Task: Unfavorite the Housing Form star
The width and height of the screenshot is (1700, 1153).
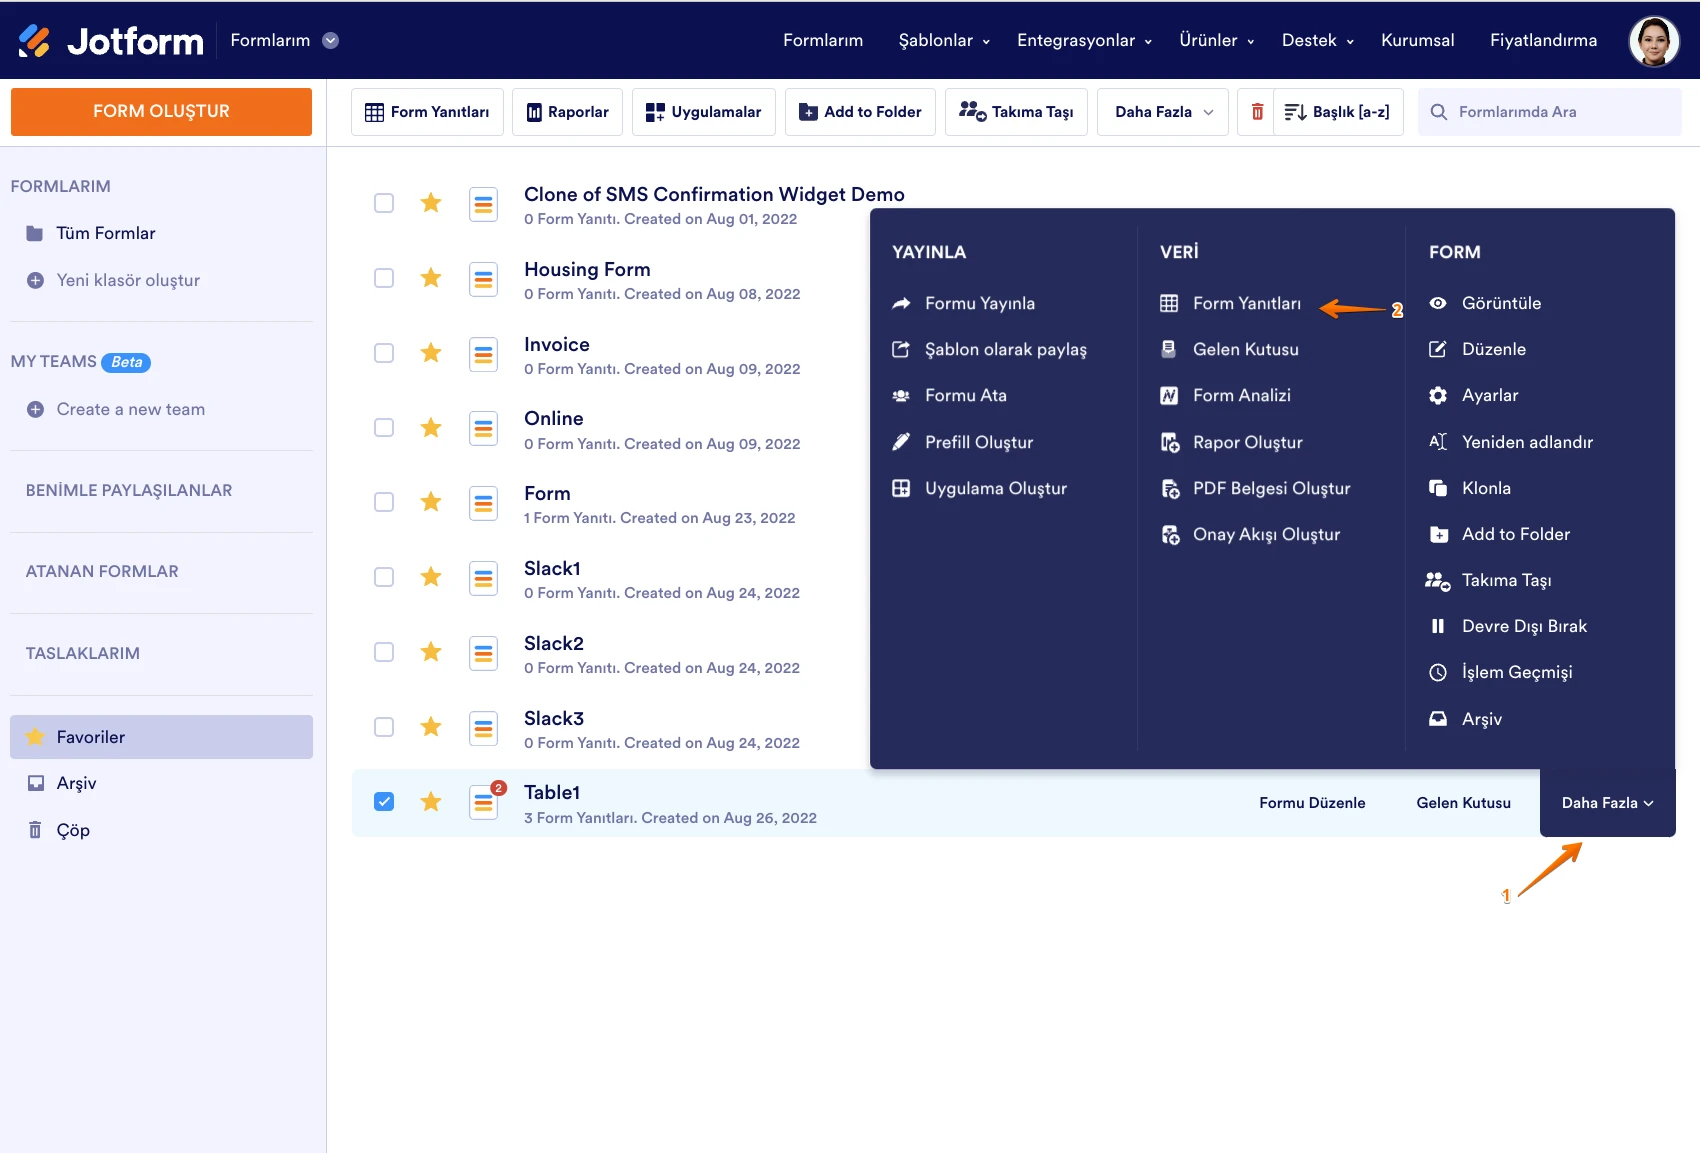Action: point(431,278)
